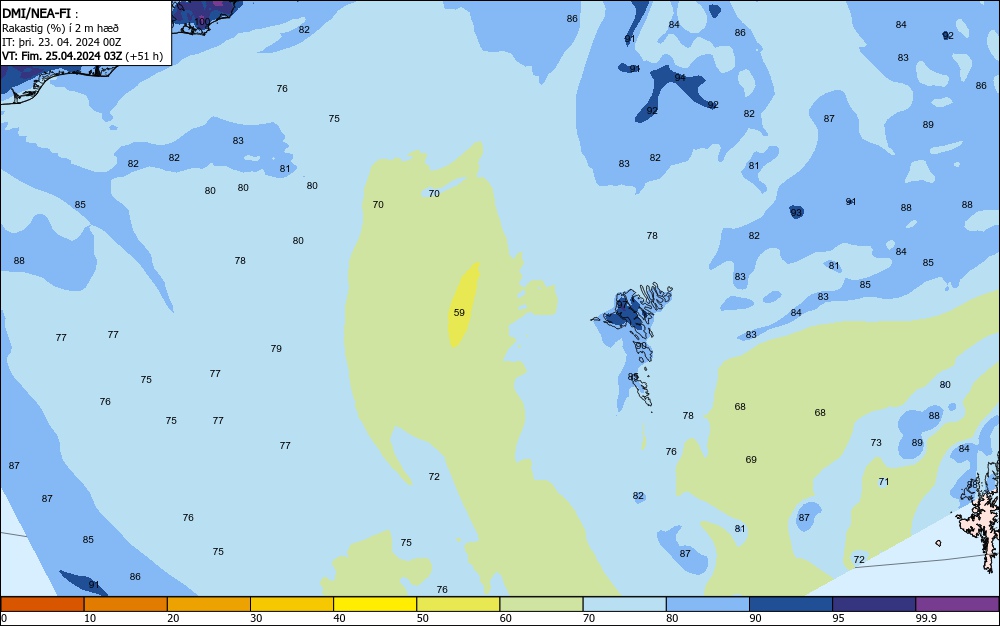Click the 69 humidity value in green area
The height and width of the screenshot is (626, 1000).
pyautogui.click(x=751, y=460)
